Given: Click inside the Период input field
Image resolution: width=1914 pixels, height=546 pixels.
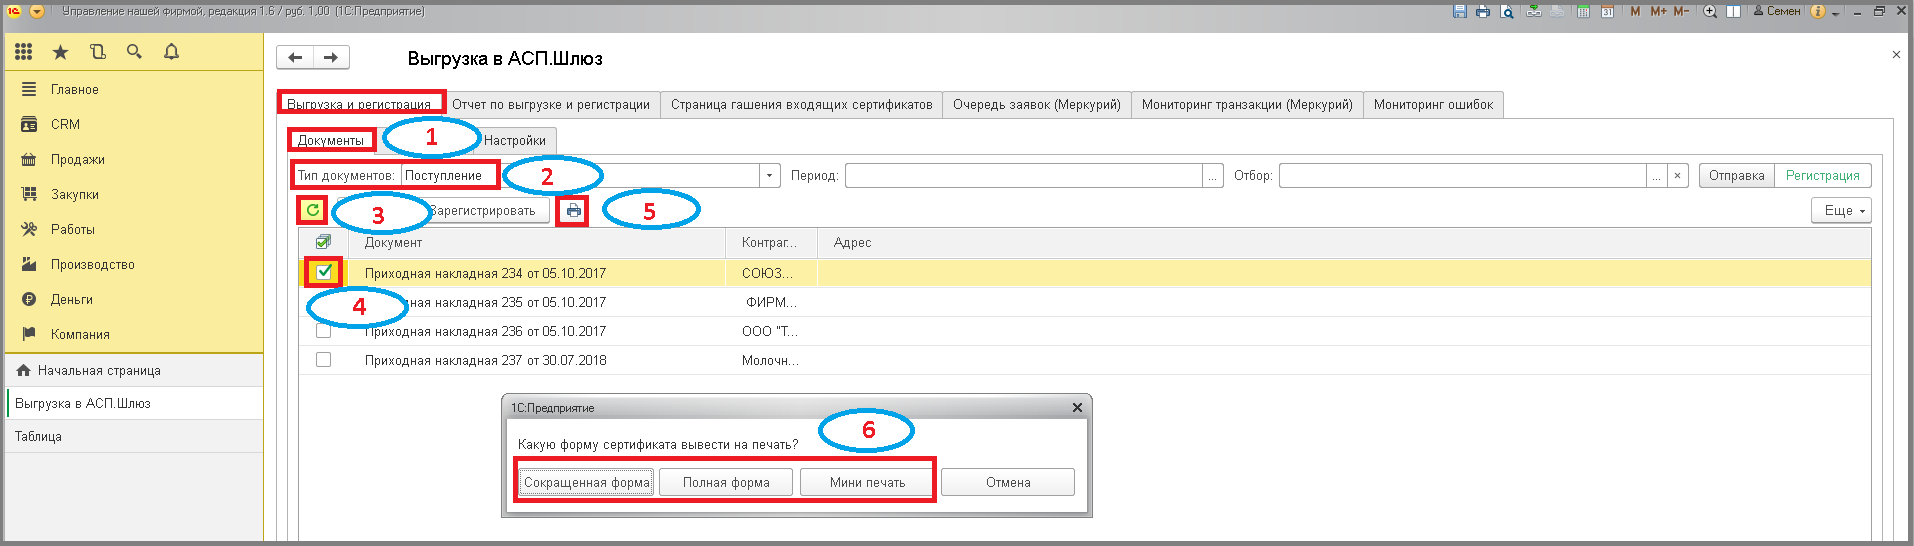Looking at the screenshot, I should pyautogui.click(x=1024, y=175).
